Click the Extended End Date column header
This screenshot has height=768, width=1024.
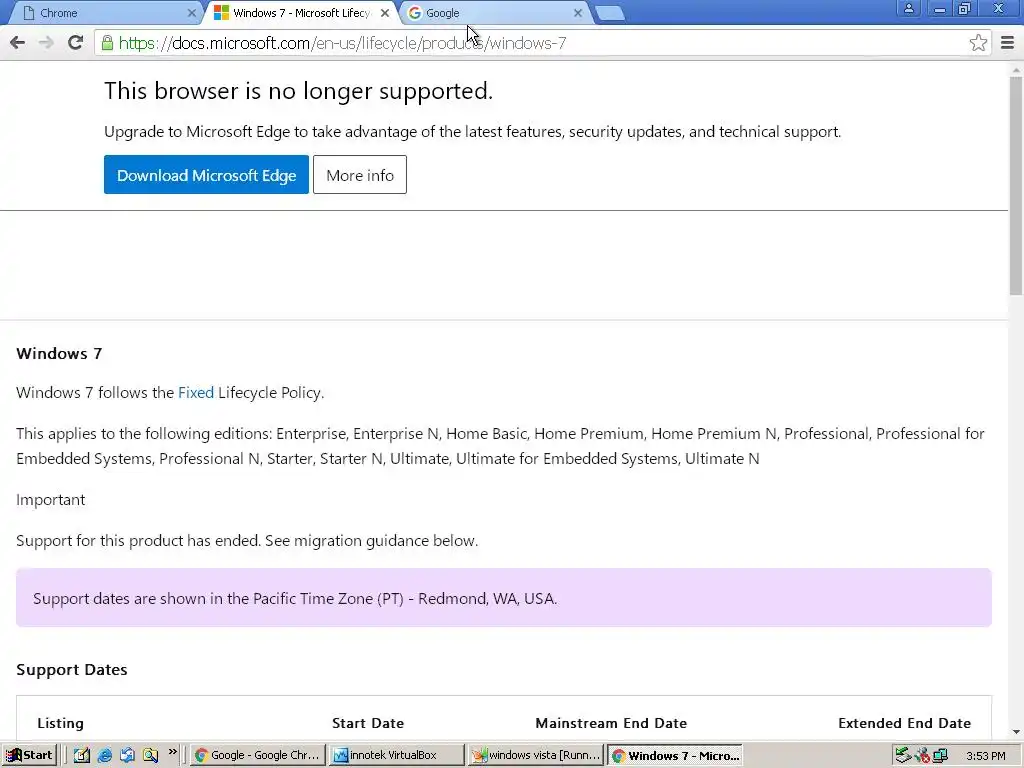tap(904, 723)
